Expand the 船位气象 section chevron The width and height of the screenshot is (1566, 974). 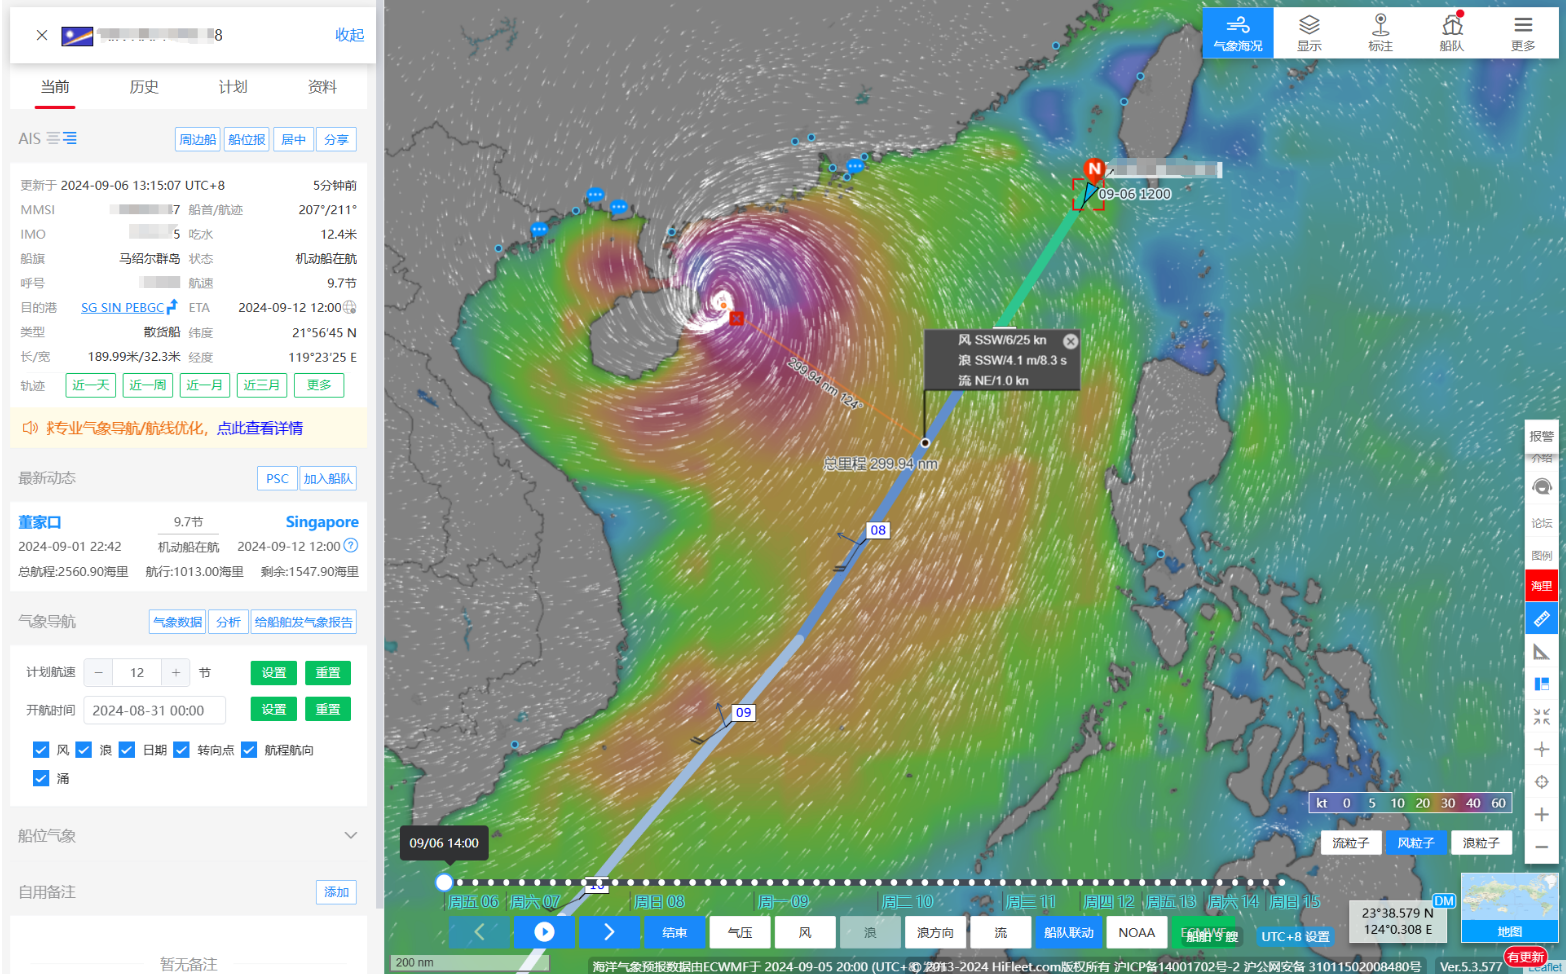click(x=350, y=835)
